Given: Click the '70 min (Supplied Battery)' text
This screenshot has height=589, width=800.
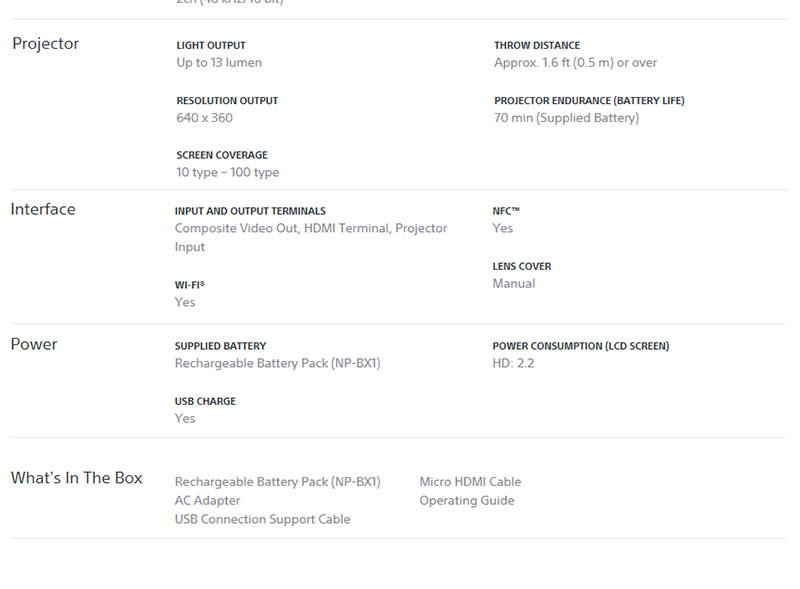Looking at the screenshot, I should pos(566,118).
